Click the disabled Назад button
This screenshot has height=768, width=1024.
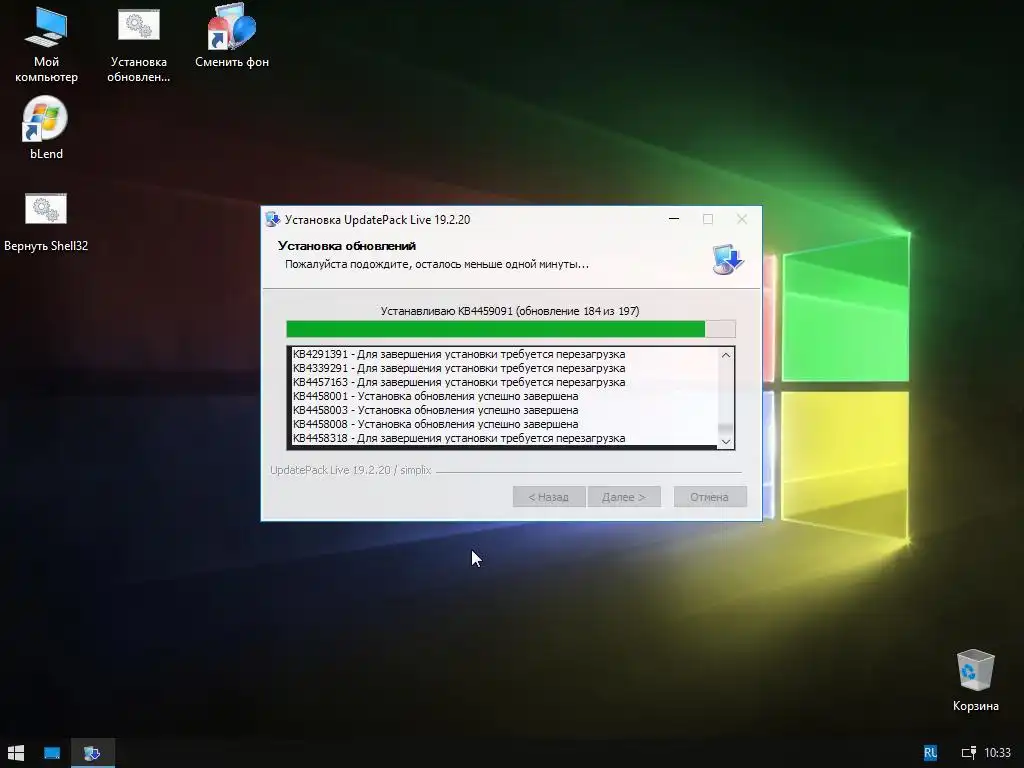(549, 497)
